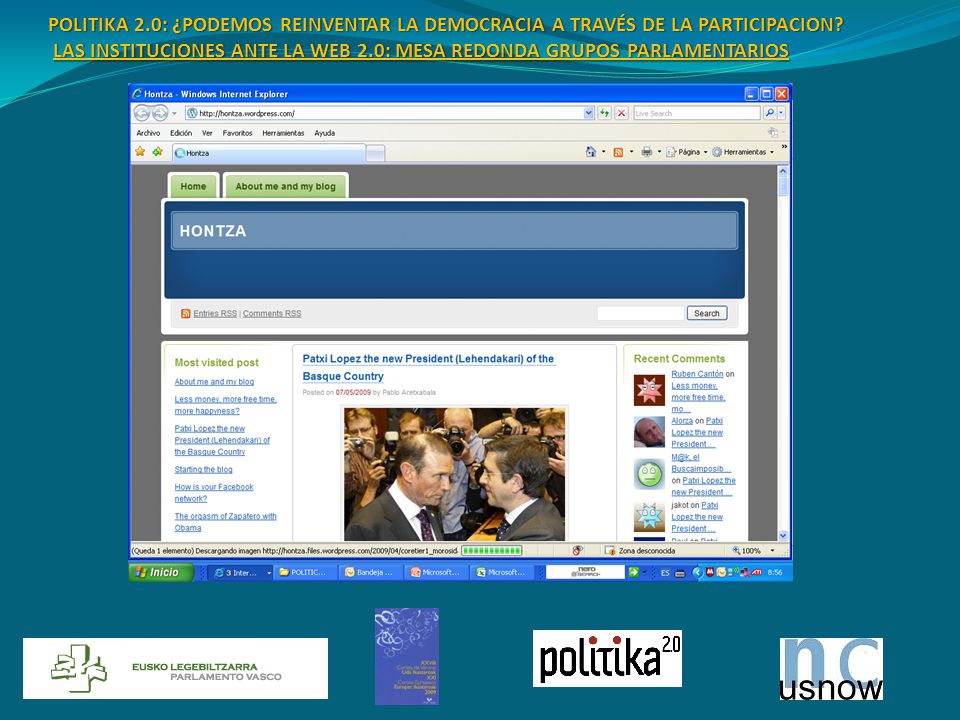This screenshot has height=720, width=960.
Task: Open recent pages dropdown beside navigation arrows
Action: point(174,113)
